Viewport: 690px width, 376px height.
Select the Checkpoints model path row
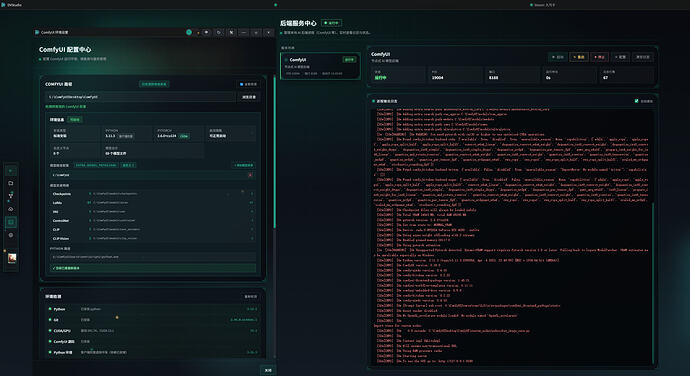(153, 194)
